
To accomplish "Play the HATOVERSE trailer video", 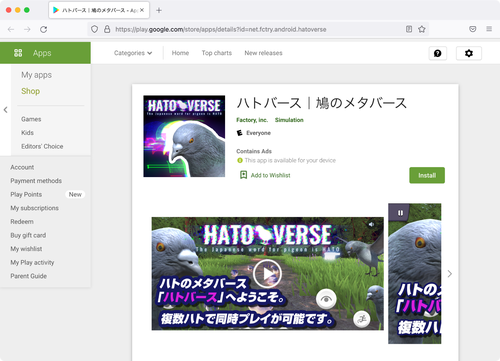I will point(267,274).
